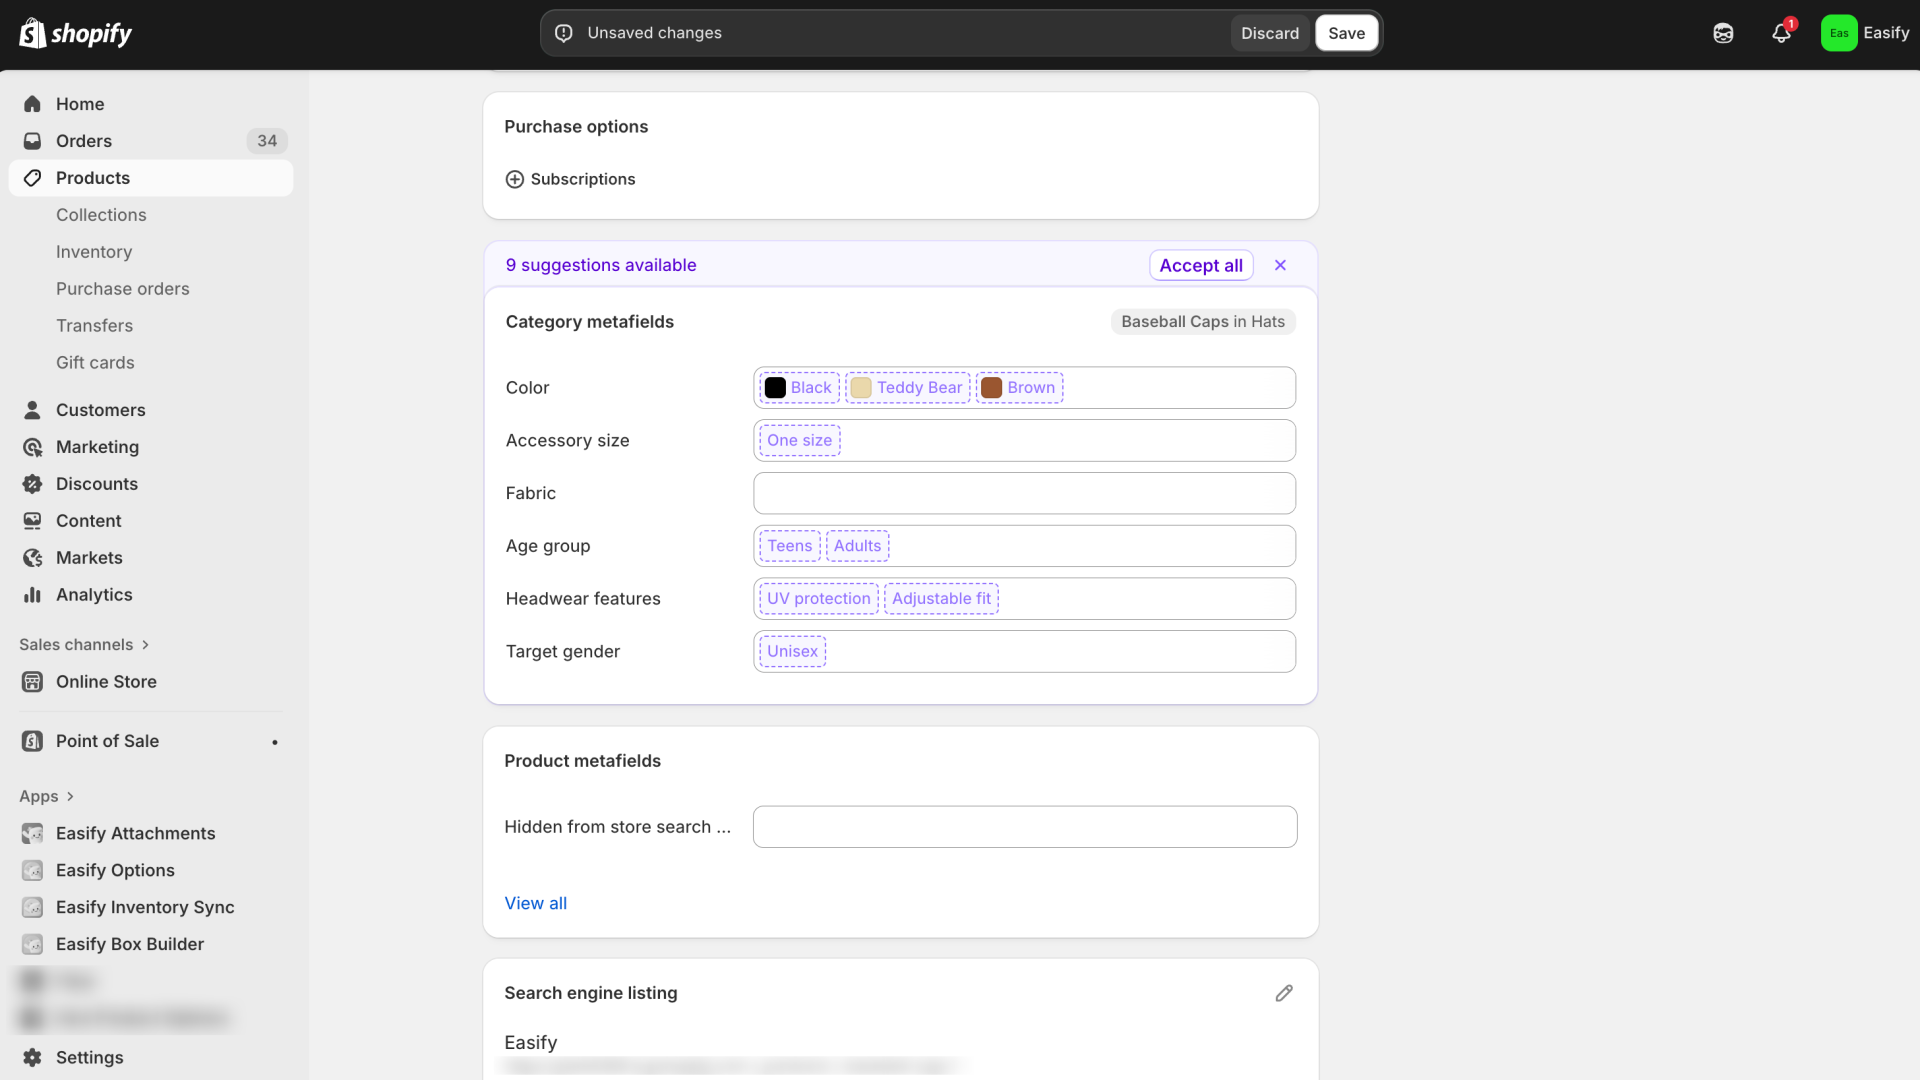
Task: Open the Products menu item
Action: [x=151, y=178]
